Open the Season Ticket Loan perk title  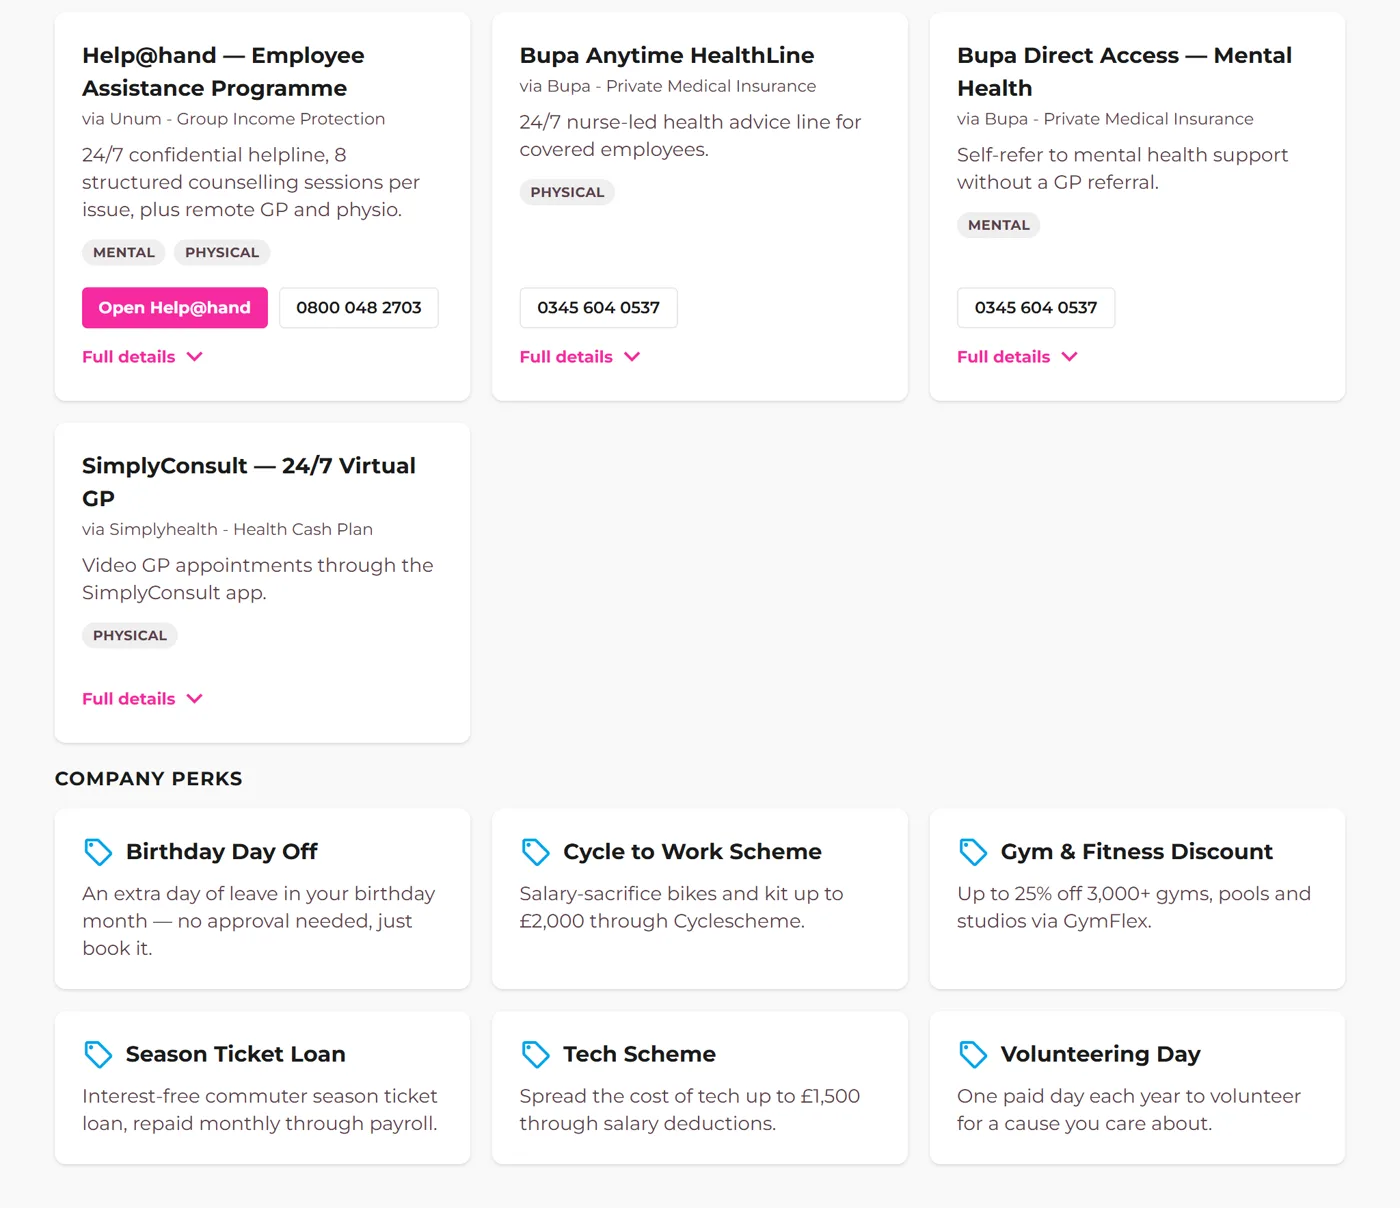click(236, 1054)
